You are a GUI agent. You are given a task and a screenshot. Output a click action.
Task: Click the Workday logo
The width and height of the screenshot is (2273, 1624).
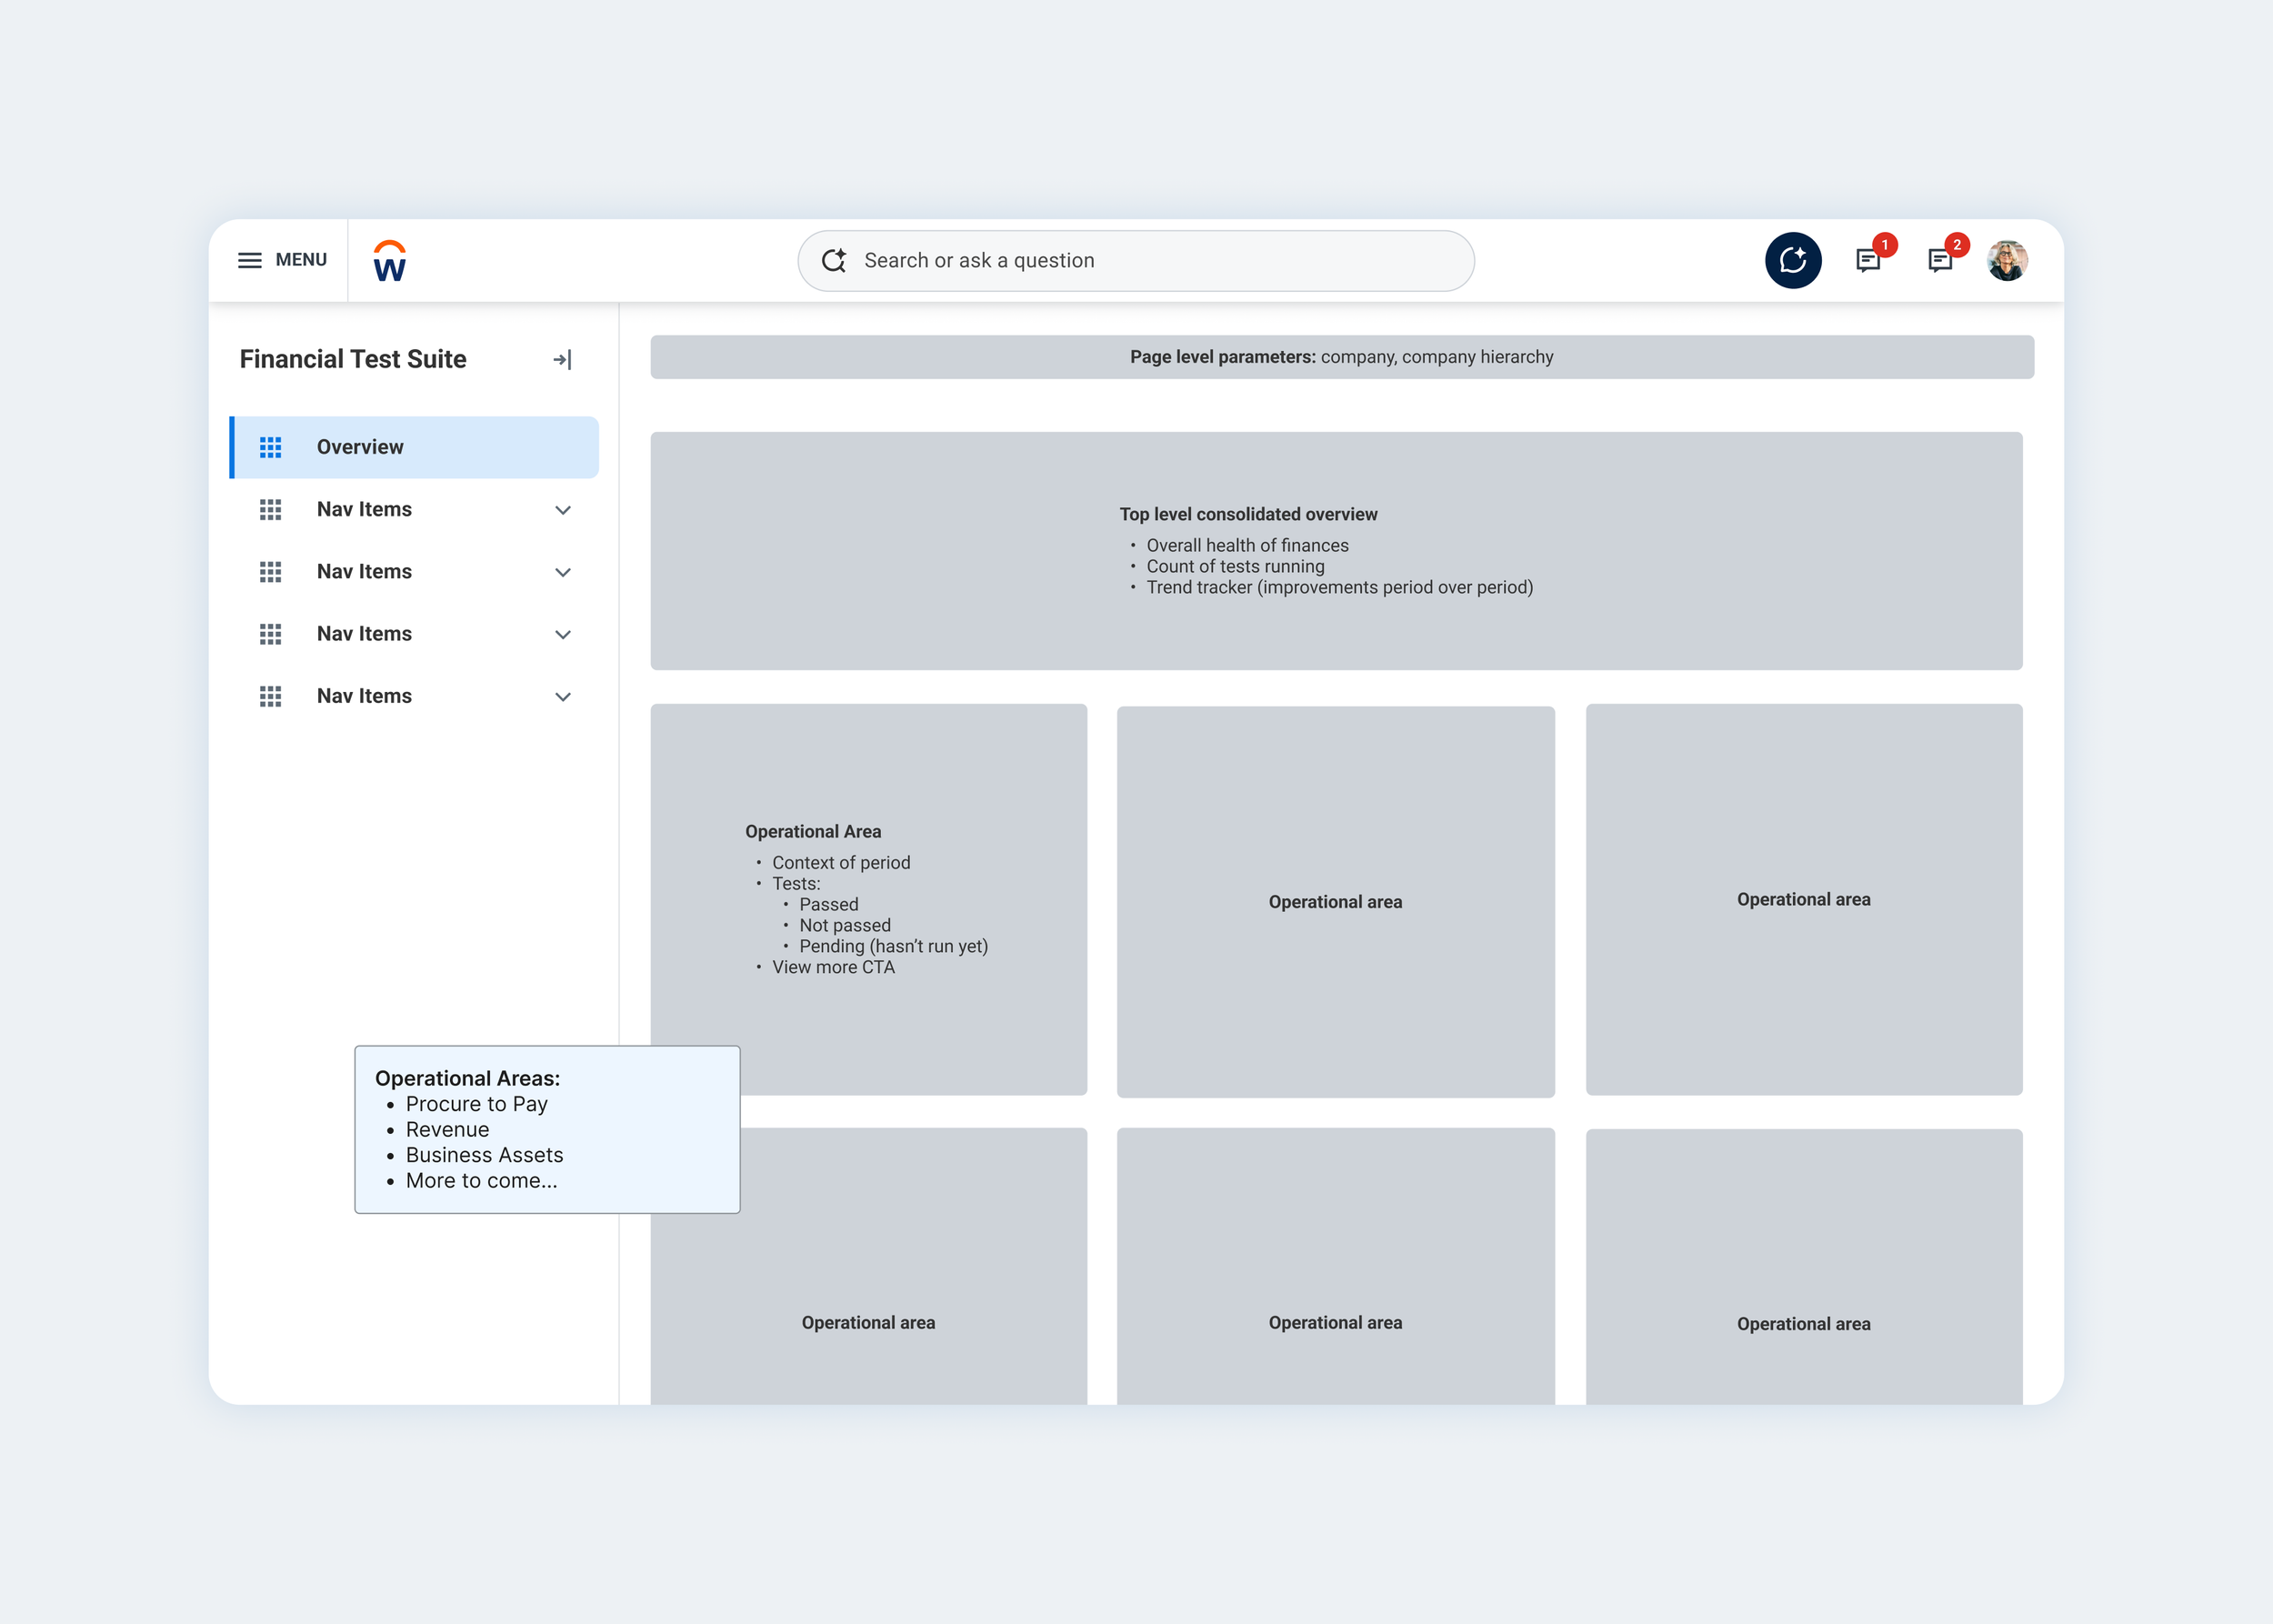389,261
